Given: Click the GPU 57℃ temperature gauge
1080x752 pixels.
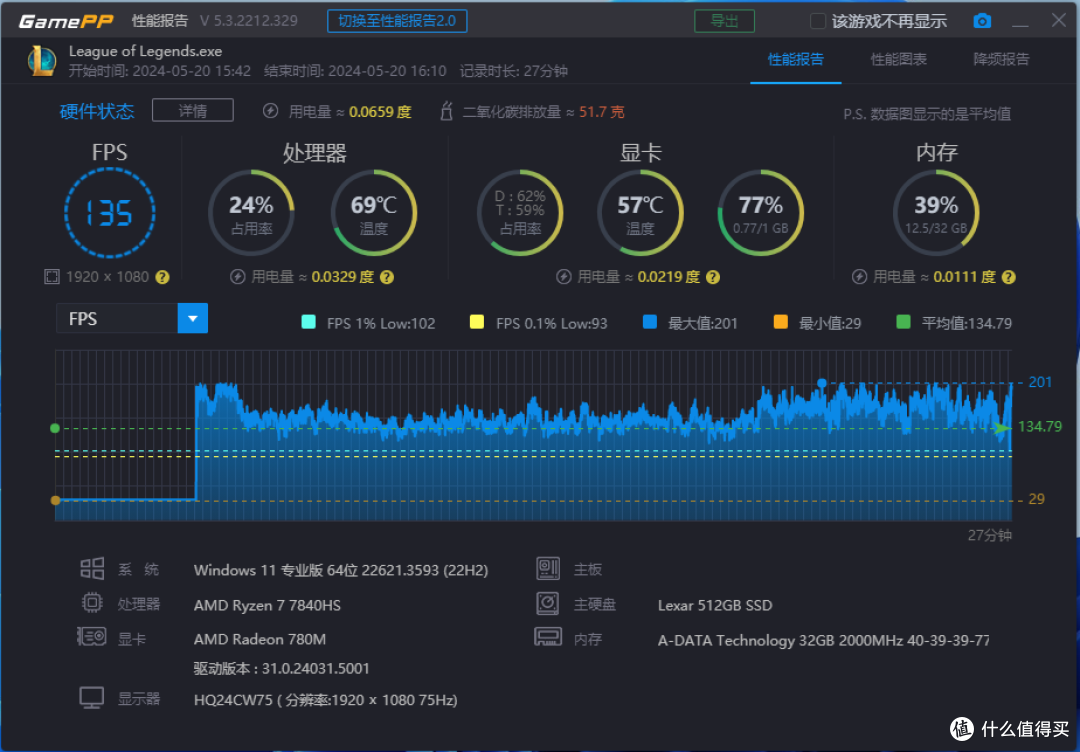Looking at the screenshot, I should tap(641, 213).
